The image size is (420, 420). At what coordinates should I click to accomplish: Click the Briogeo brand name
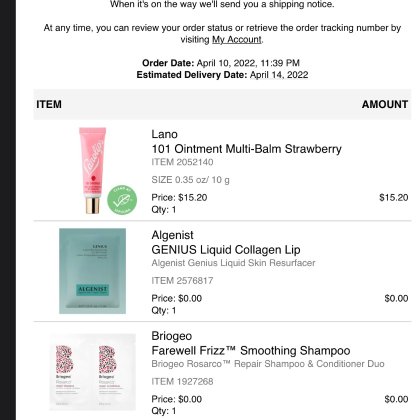172,336
